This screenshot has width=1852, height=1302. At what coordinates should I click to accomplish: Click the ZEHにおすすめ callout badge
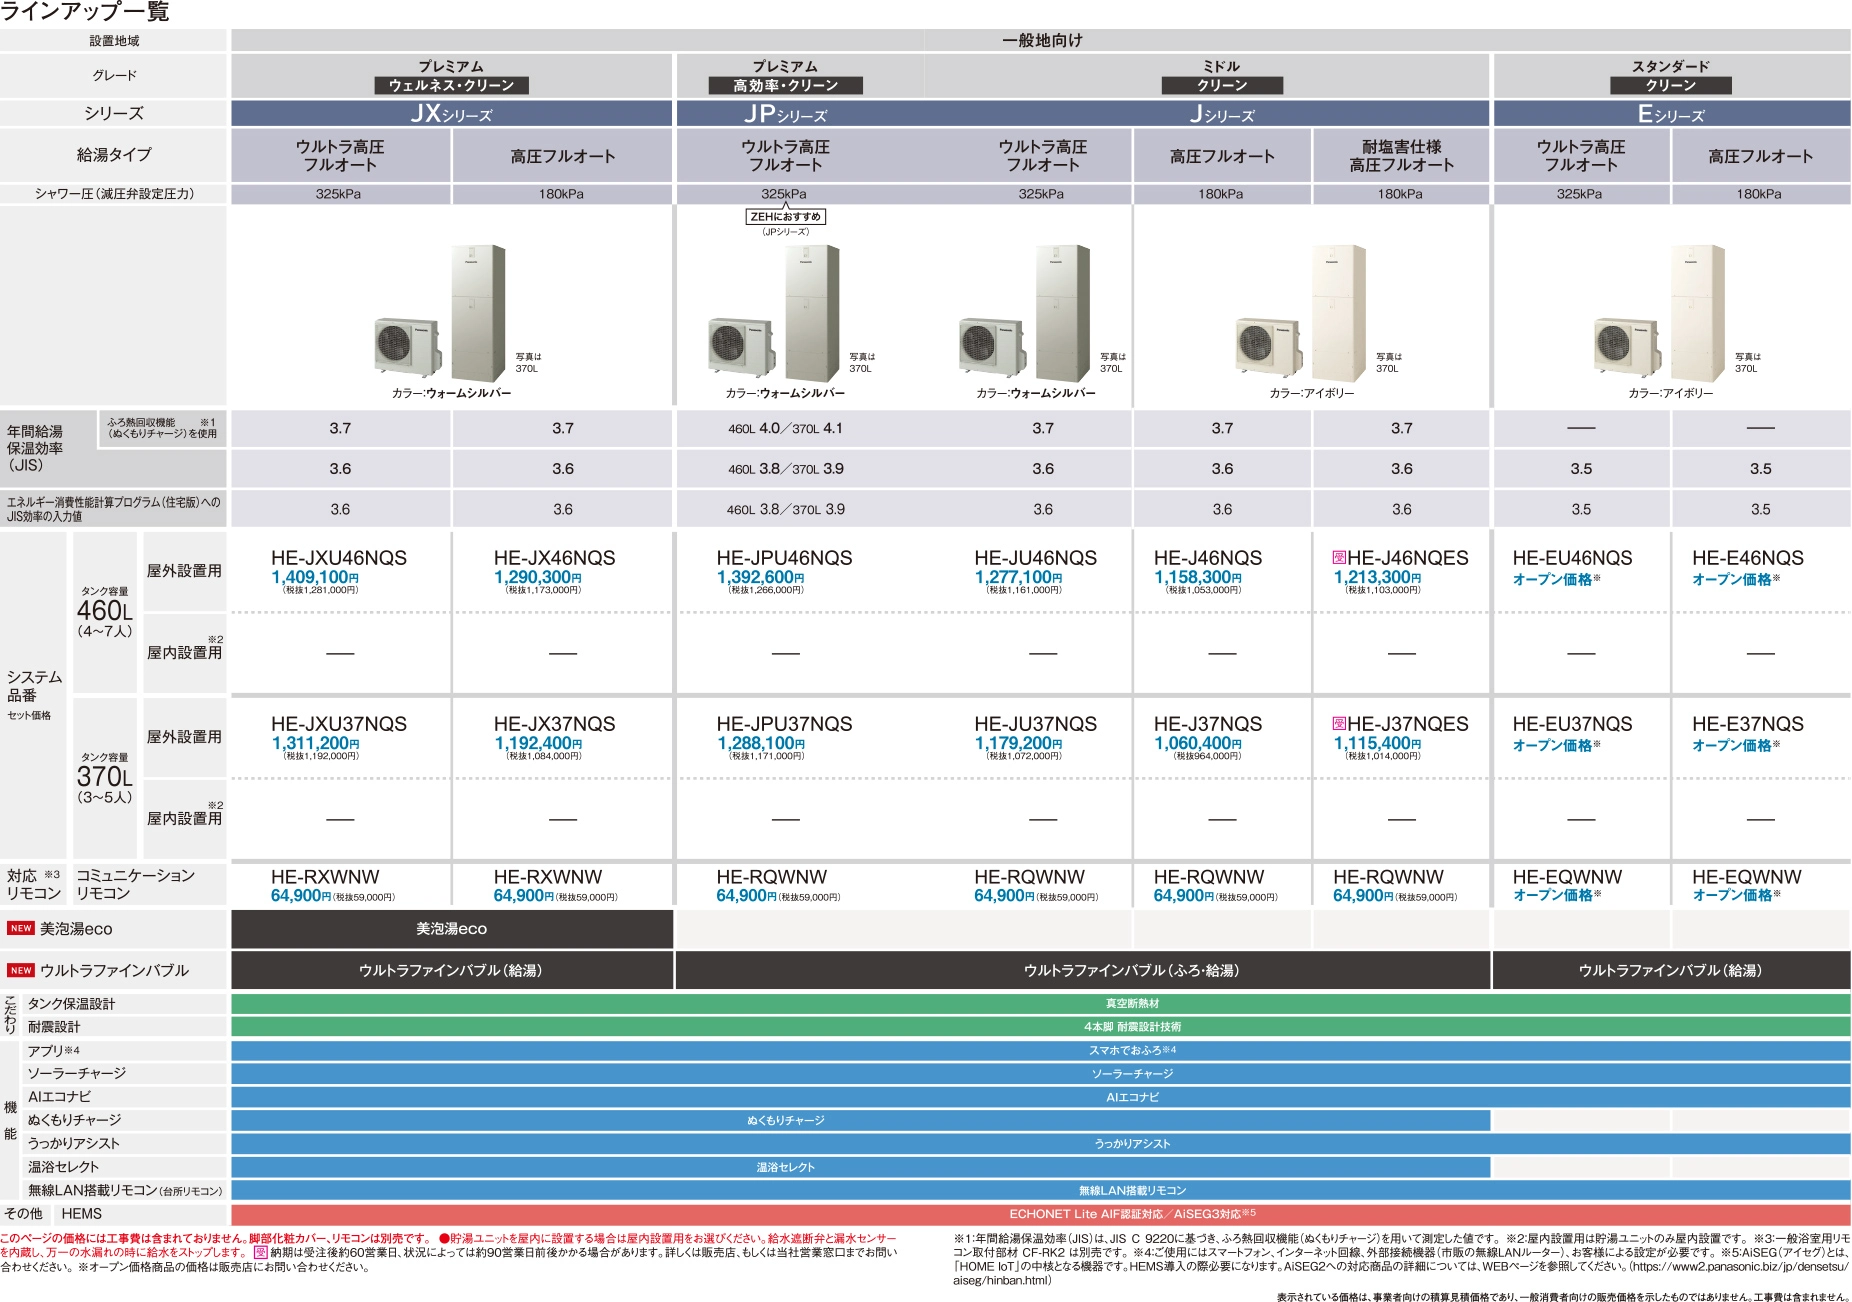click(786, 217)
